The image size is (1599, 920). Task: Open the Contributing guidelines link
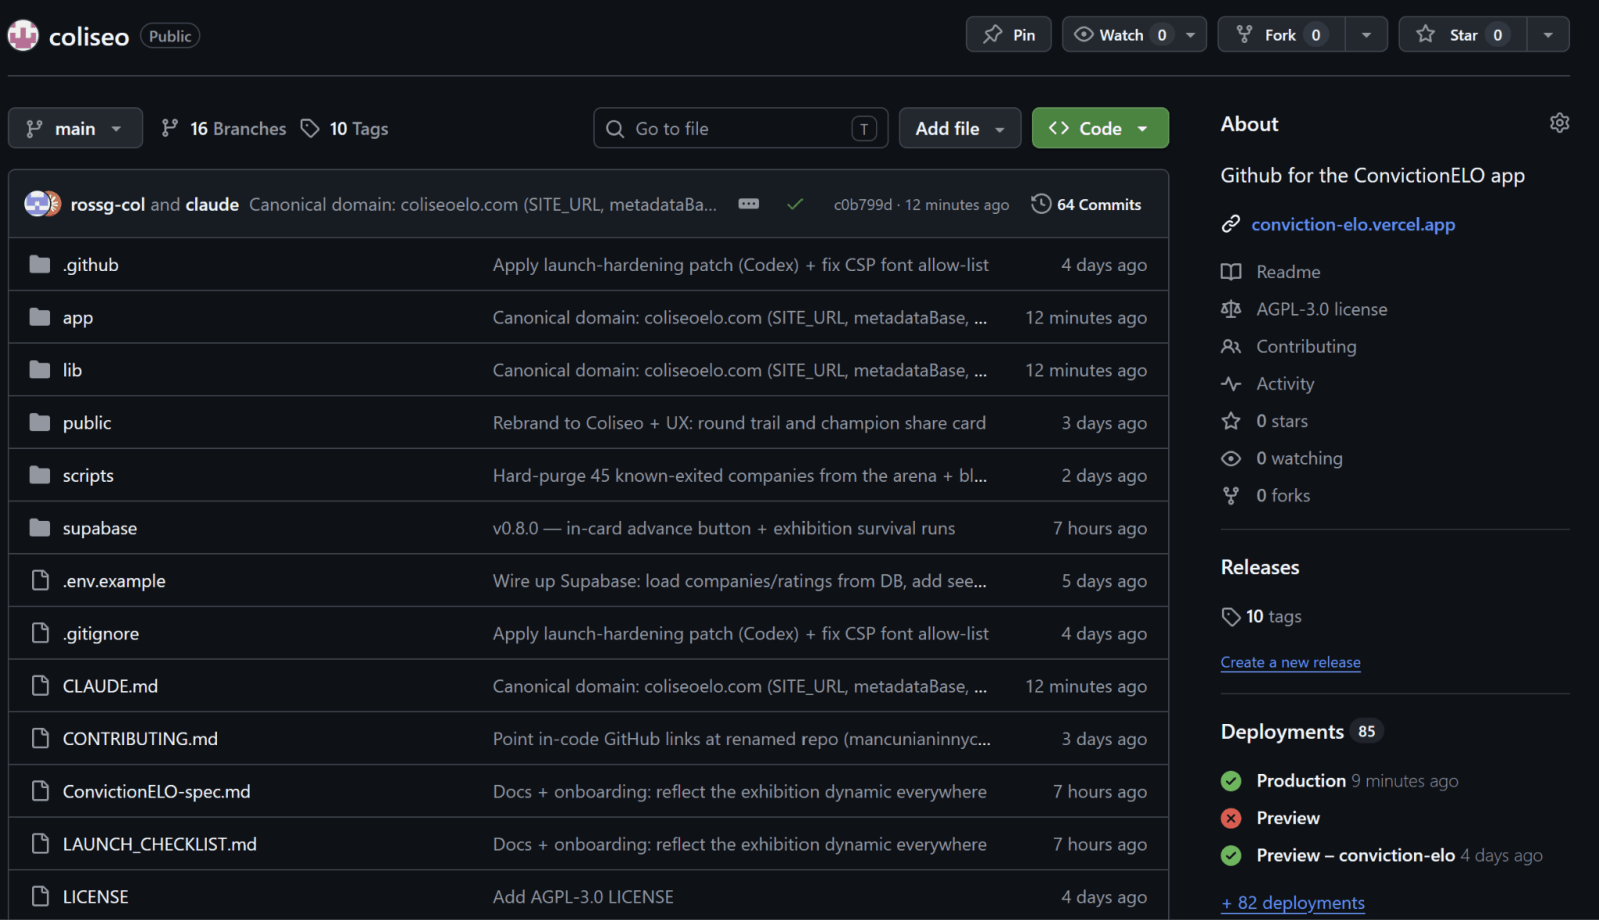tap(1306, 346)
